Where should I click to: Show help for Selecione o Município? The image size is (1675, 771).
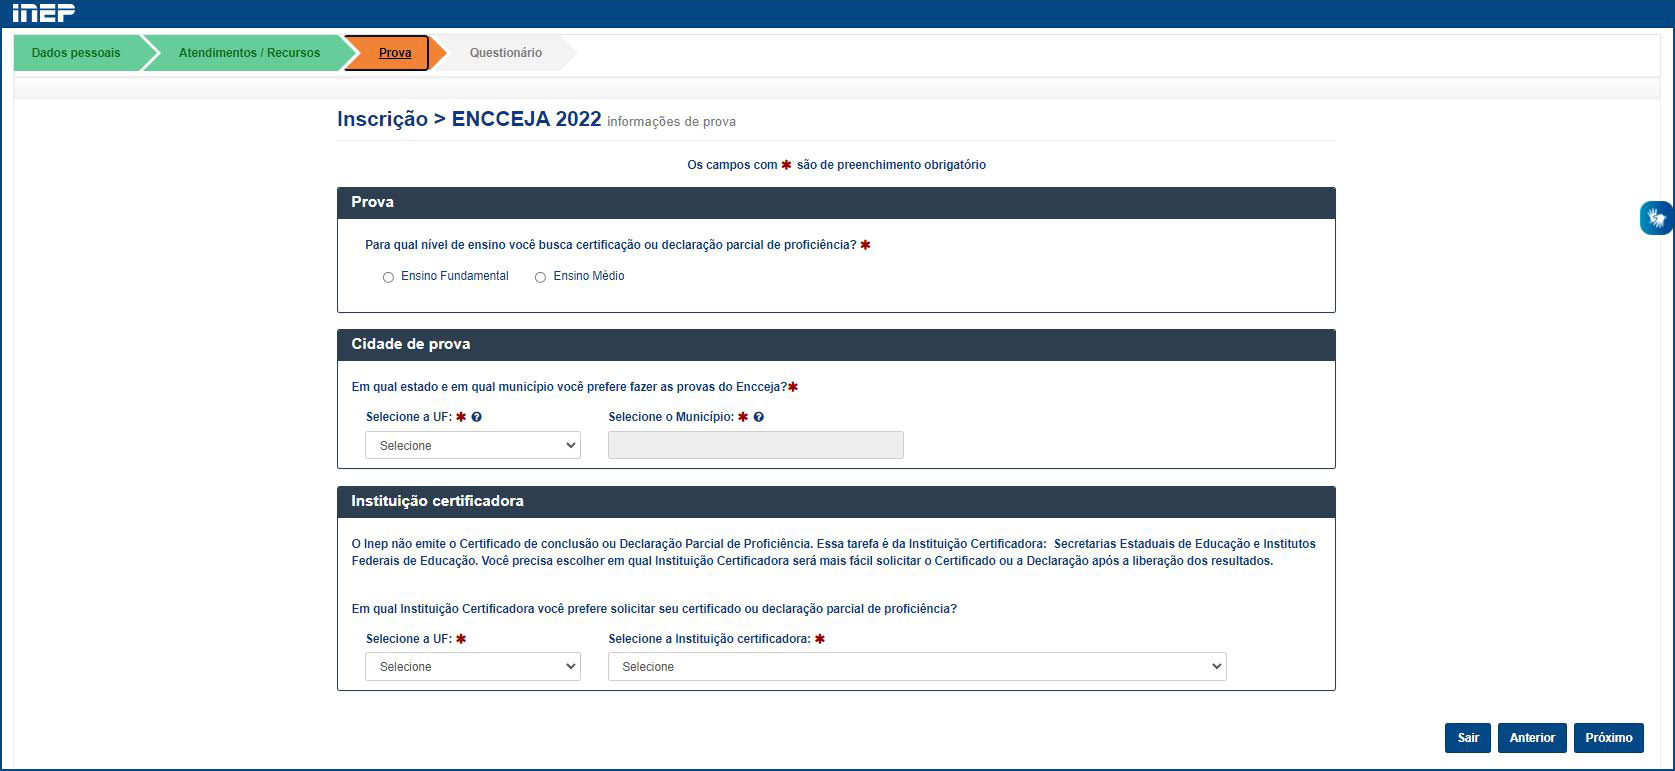point(759,417)
